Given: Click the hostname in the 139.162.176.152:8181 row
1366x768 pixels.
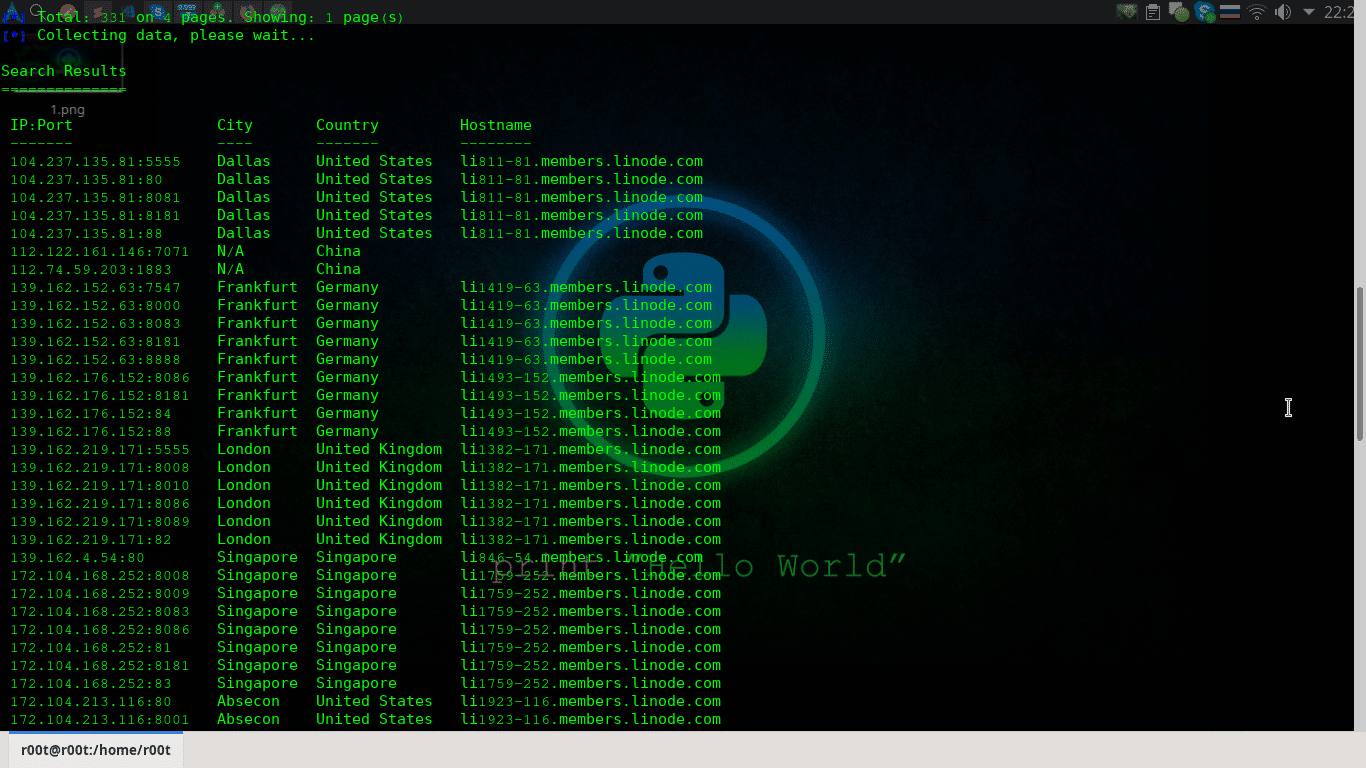Looking at the screenshot, I should 591,395.
